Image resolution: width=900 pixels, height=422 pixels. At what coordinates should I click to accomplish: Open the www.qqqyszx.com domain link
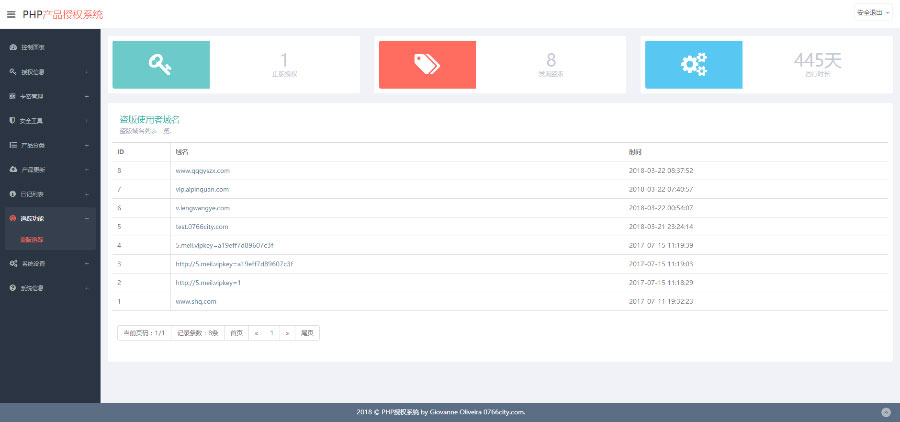tap(203, 170)
